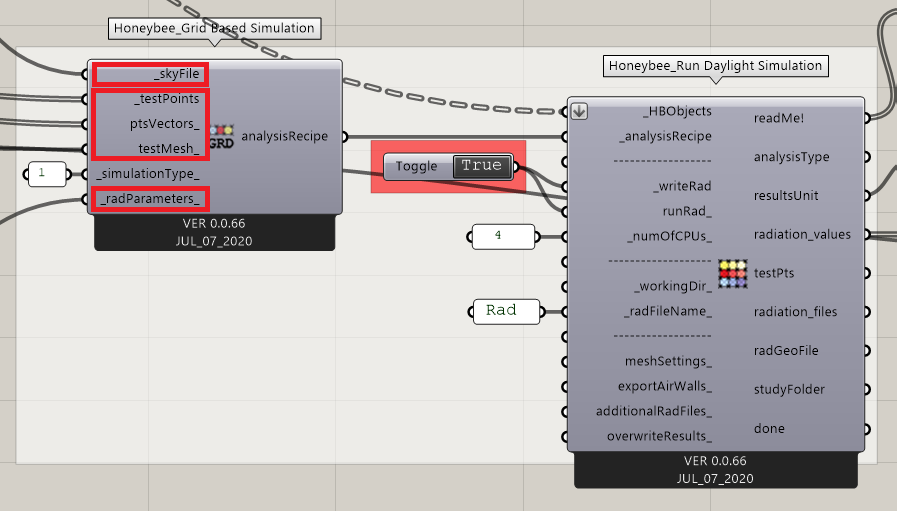This screenshot has width=897, height=511.
Task: Select the _HBObjects input
Action: coord(677,111)
